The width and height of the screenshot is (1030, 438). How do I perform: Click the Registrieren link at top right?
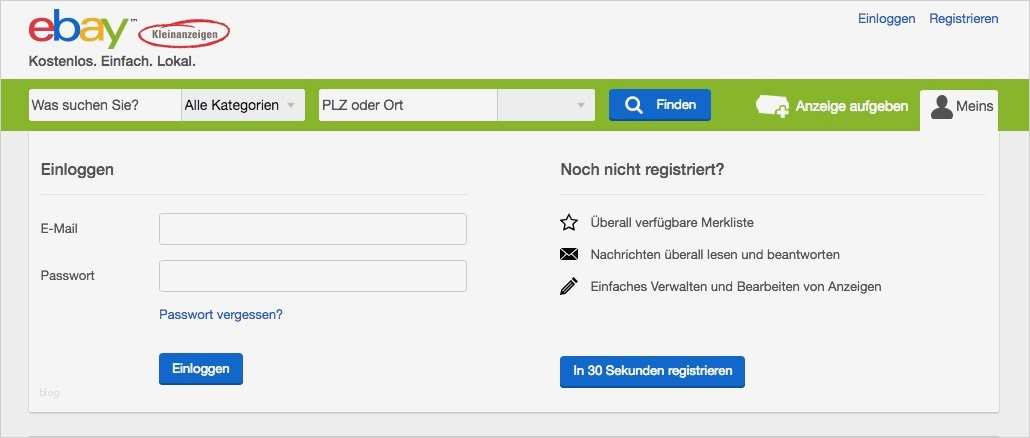[964, 18]
